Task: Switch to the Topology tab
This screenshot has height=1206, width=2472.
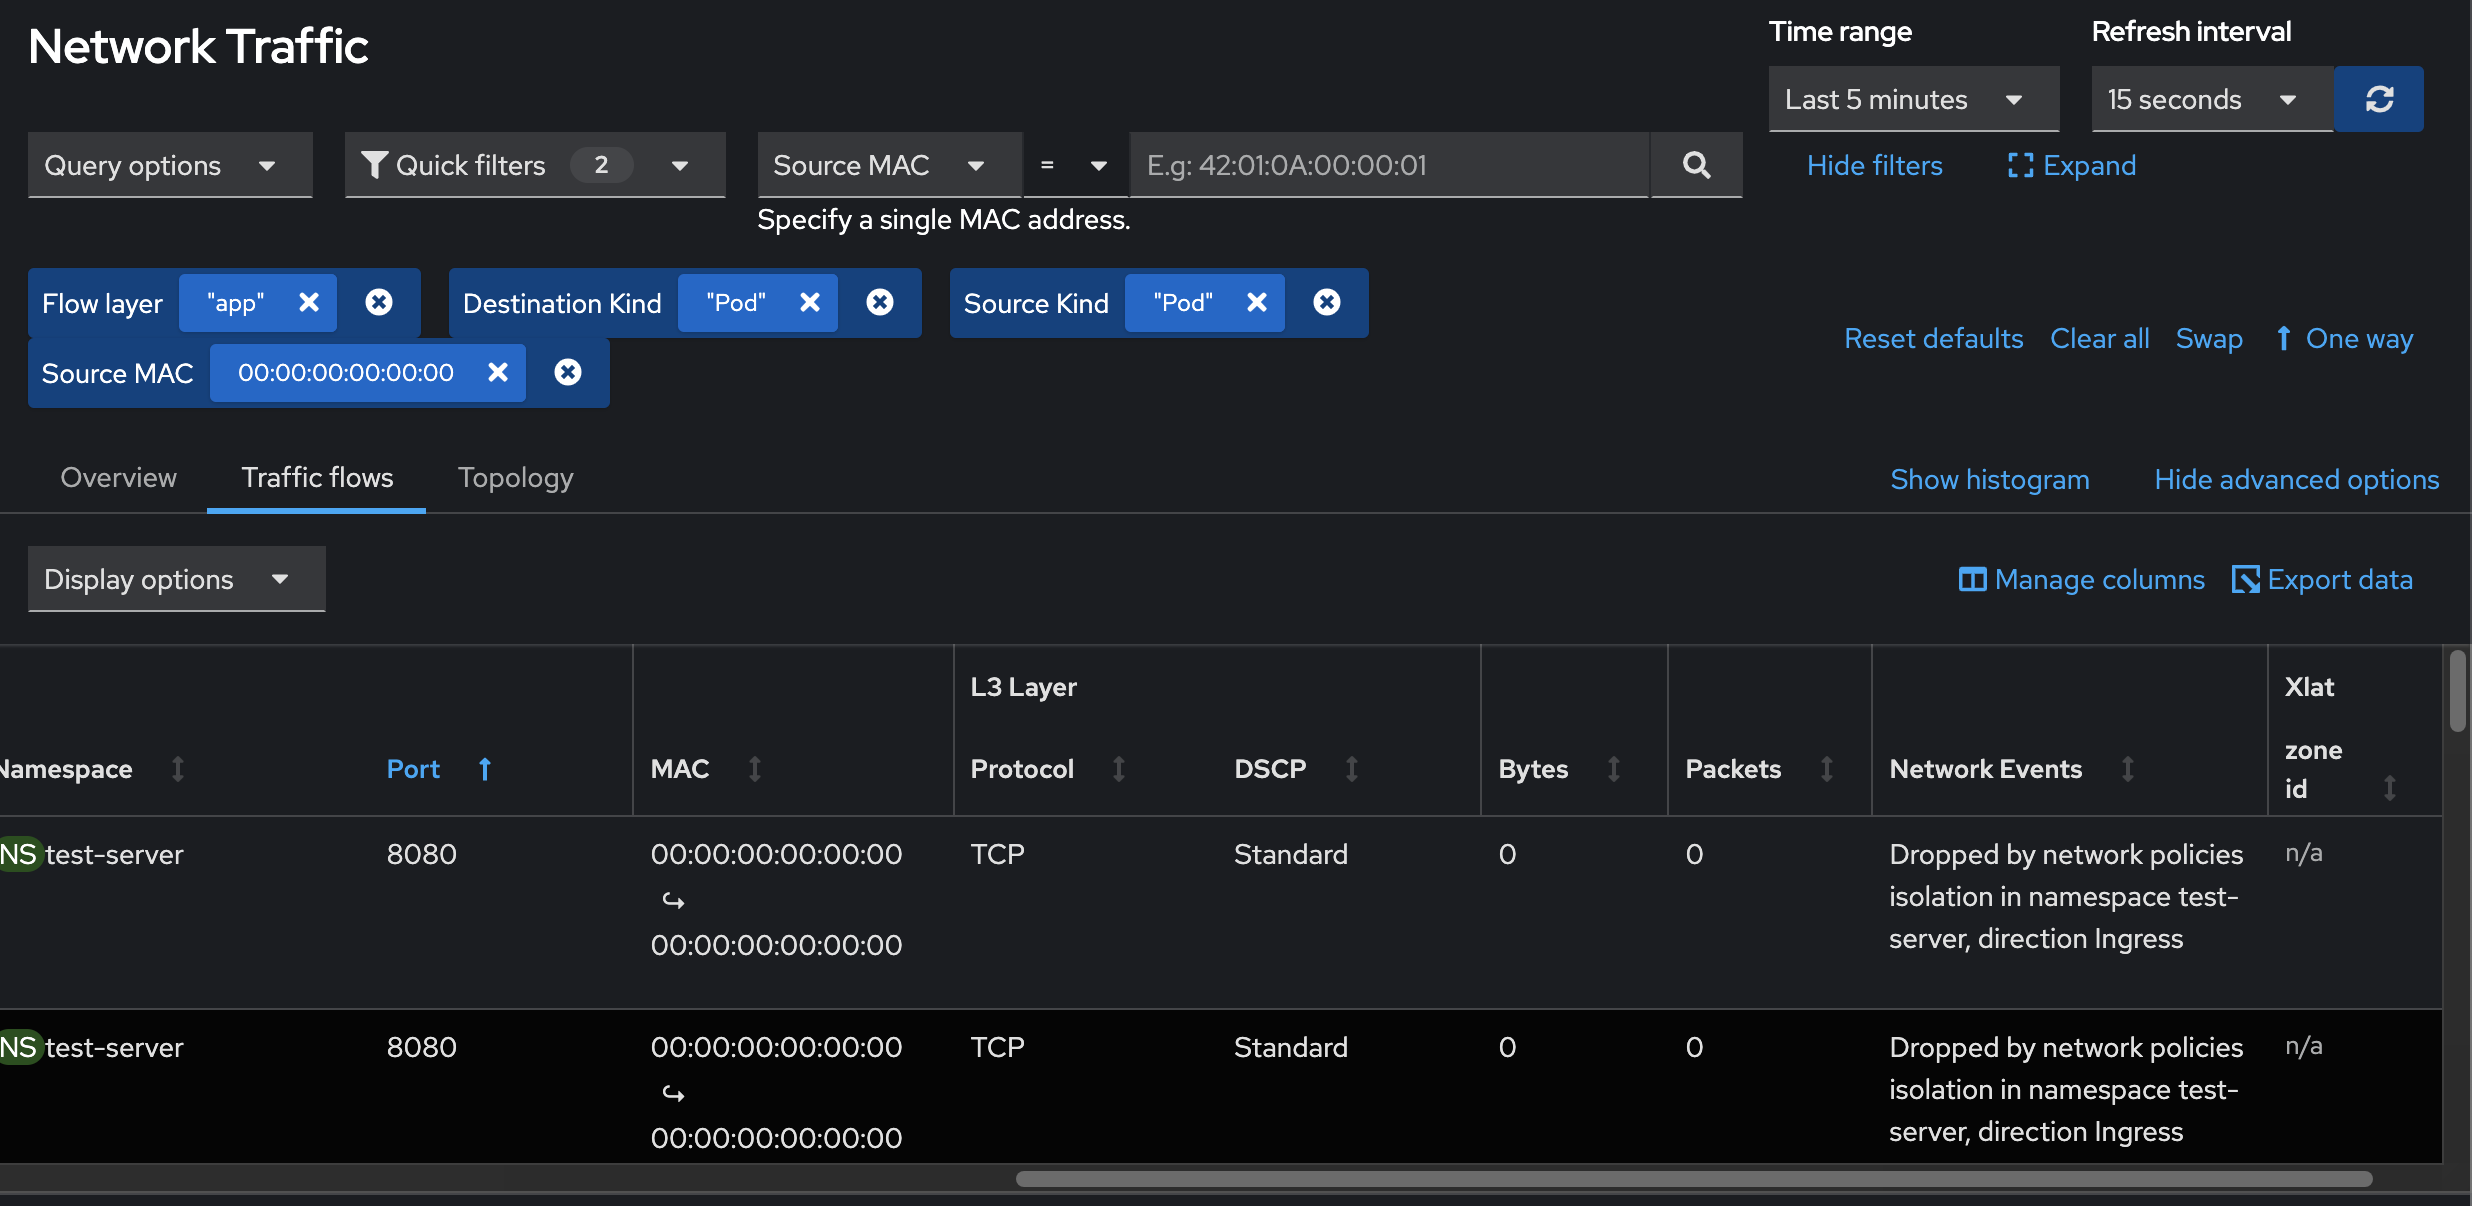Action: [x=515, y=478]
